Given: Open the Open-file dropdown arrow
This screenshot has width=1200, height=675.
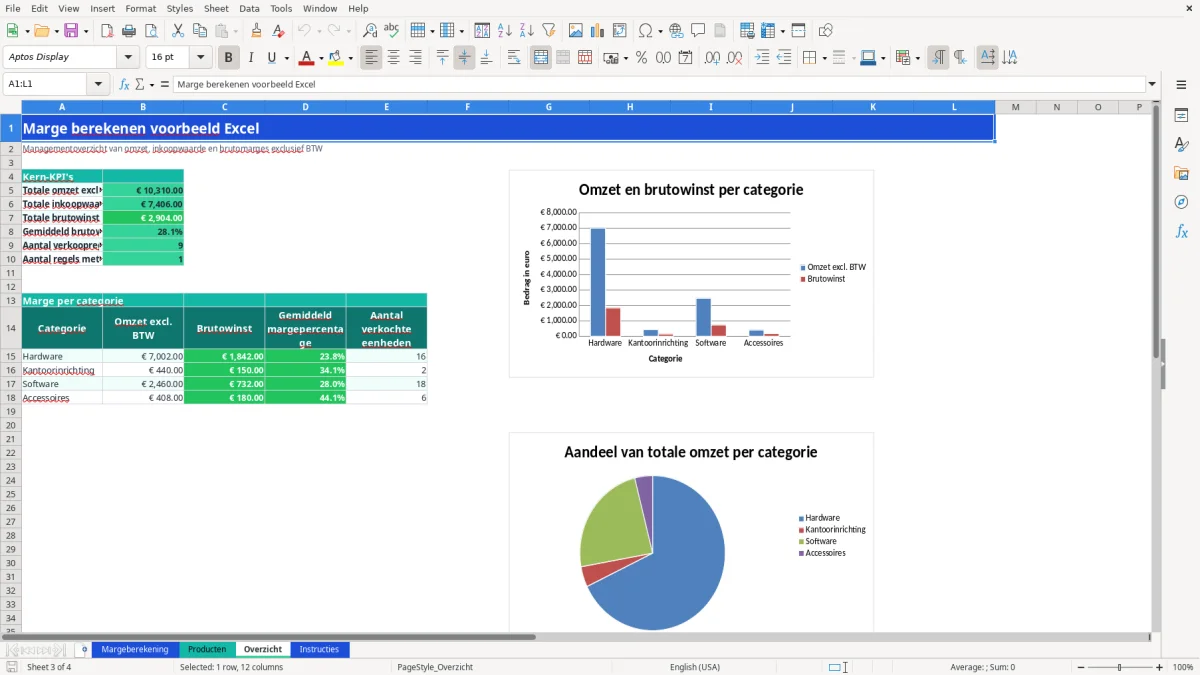Looking at the screenshot, I should click(55, 31).
